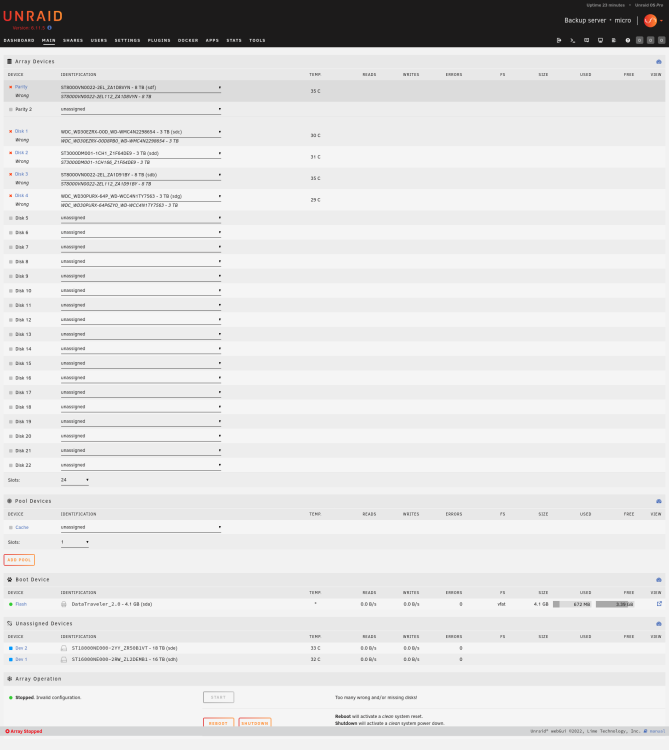Image resolution: width=669 pixels, height=750 pixels.
Task: Open the Users menu
Action: (99, 41)
